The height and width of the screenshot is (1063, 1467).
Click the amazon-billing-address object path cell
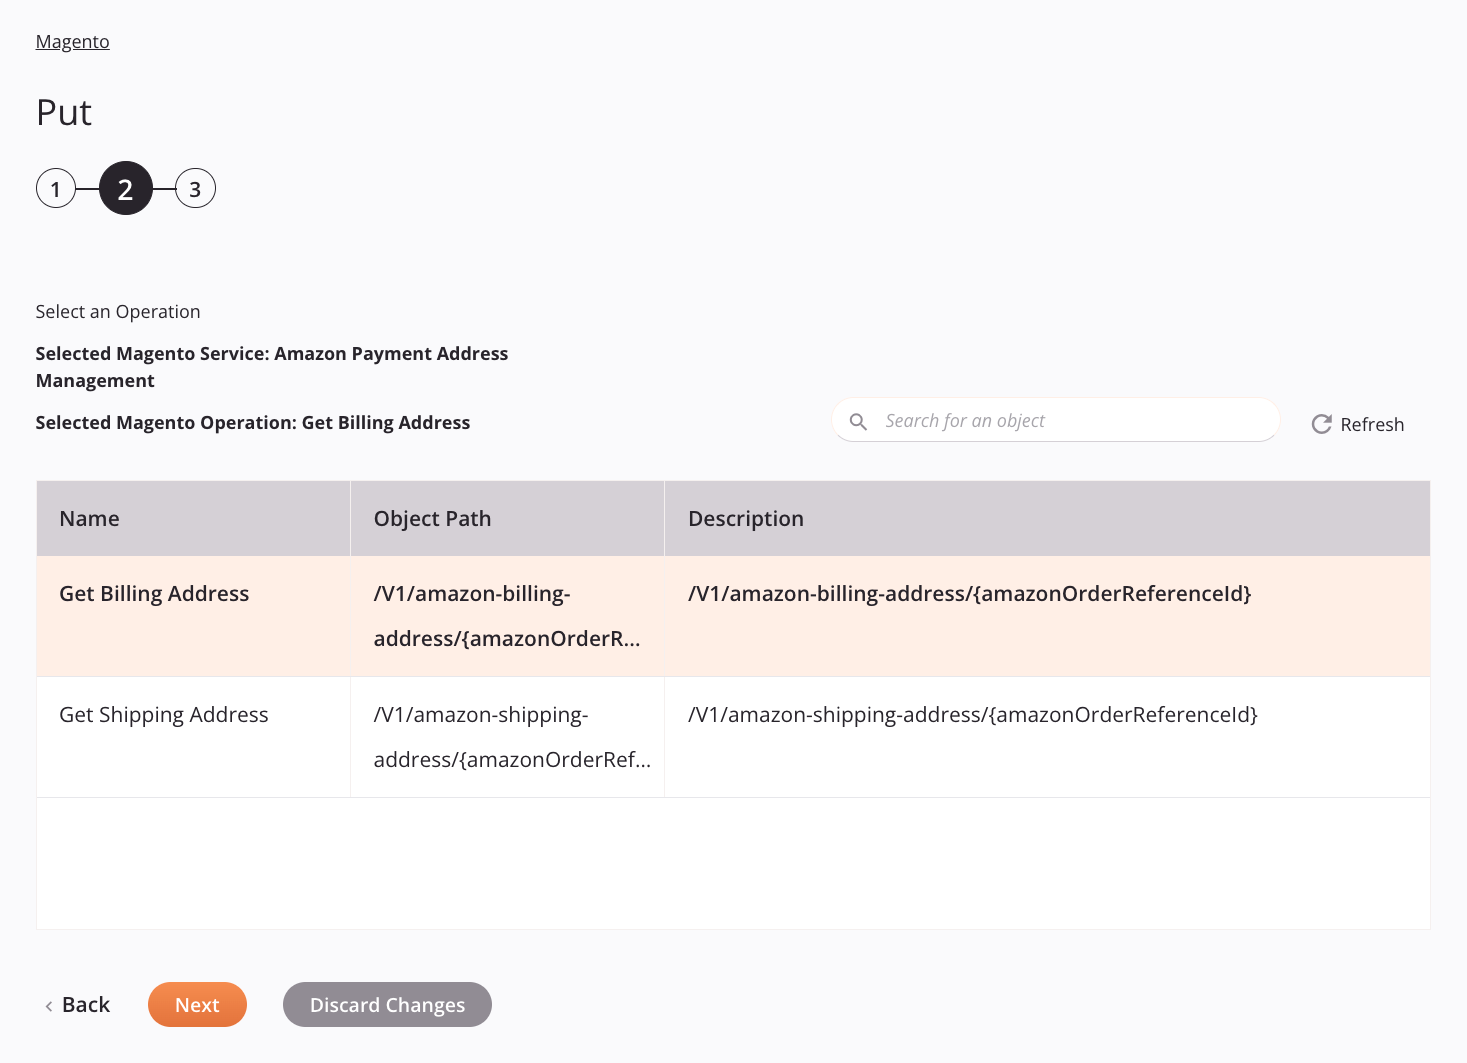507,616
